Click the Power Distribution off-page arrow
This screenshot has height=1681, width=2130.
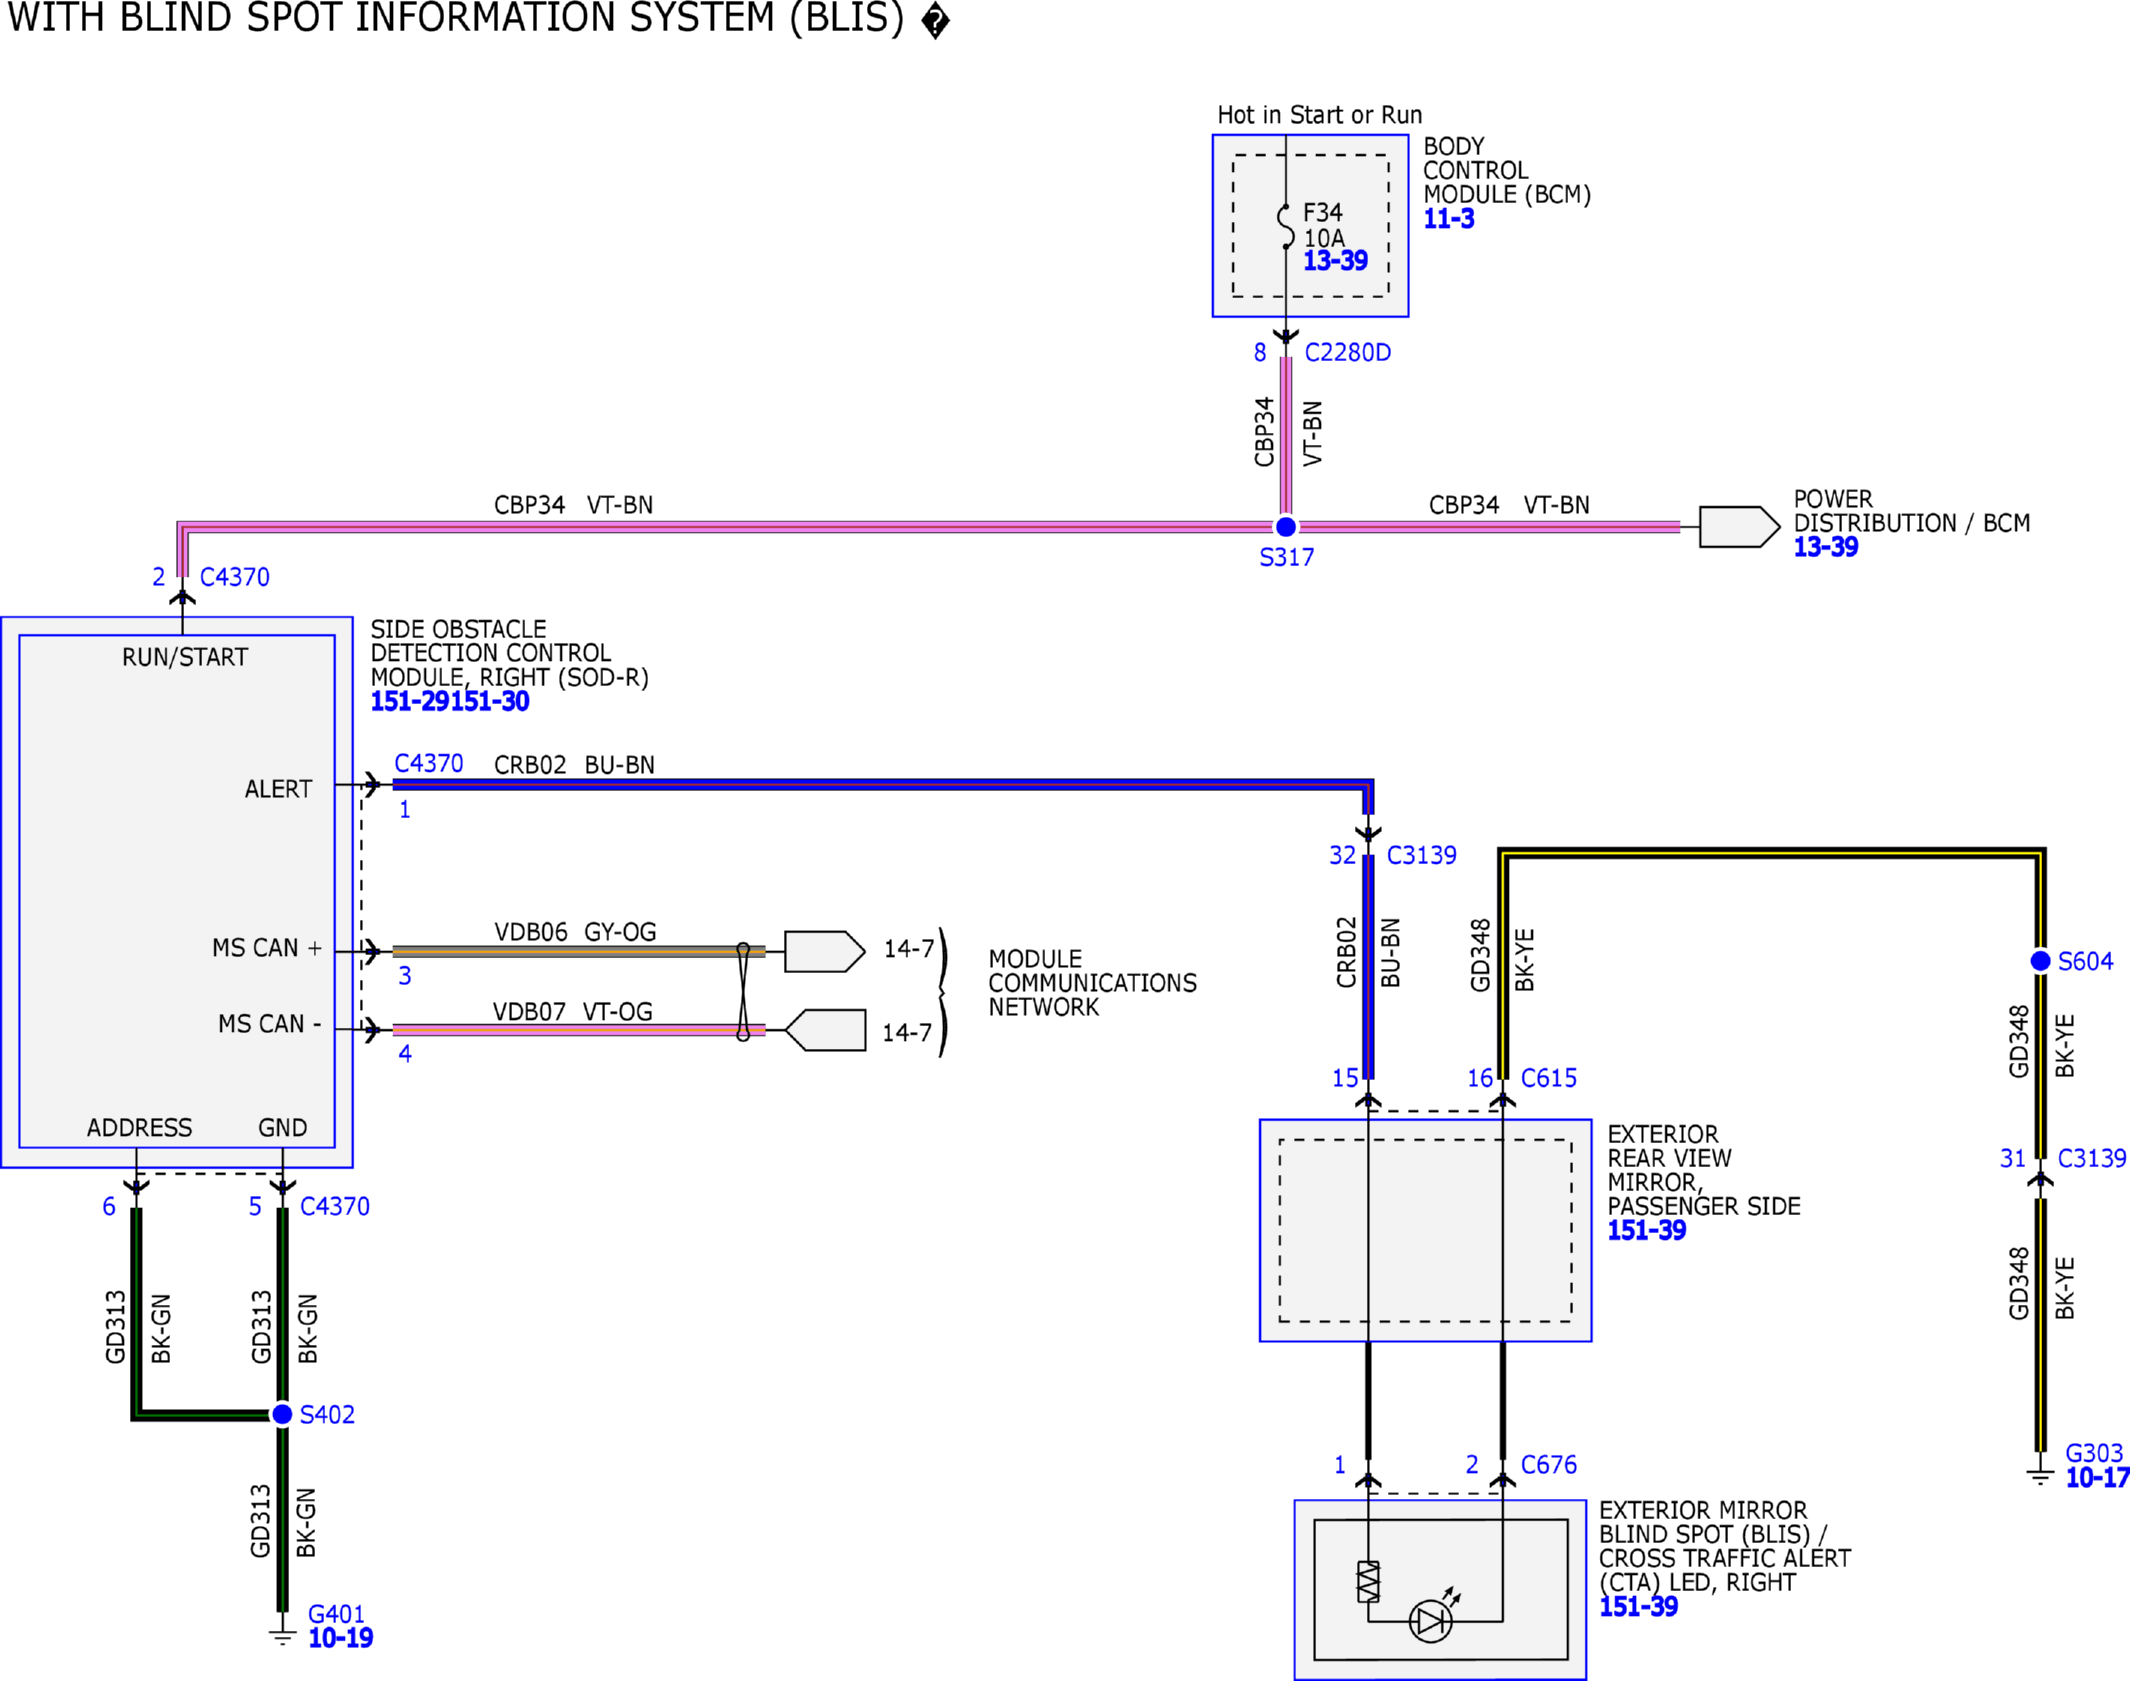click(1740, 527)
